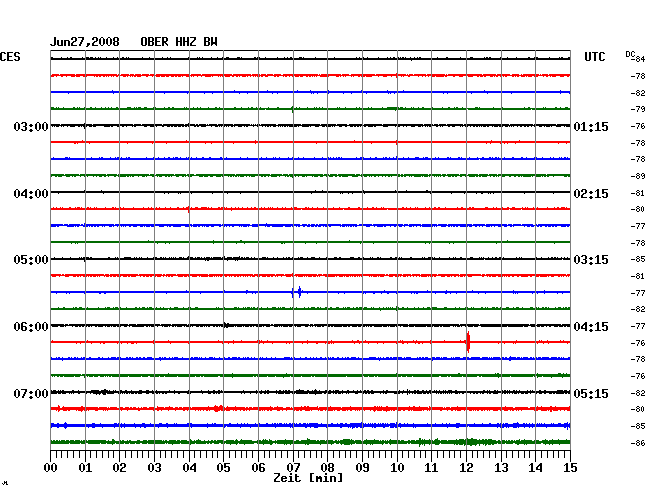Select minute tick label 02

point(119,467)
